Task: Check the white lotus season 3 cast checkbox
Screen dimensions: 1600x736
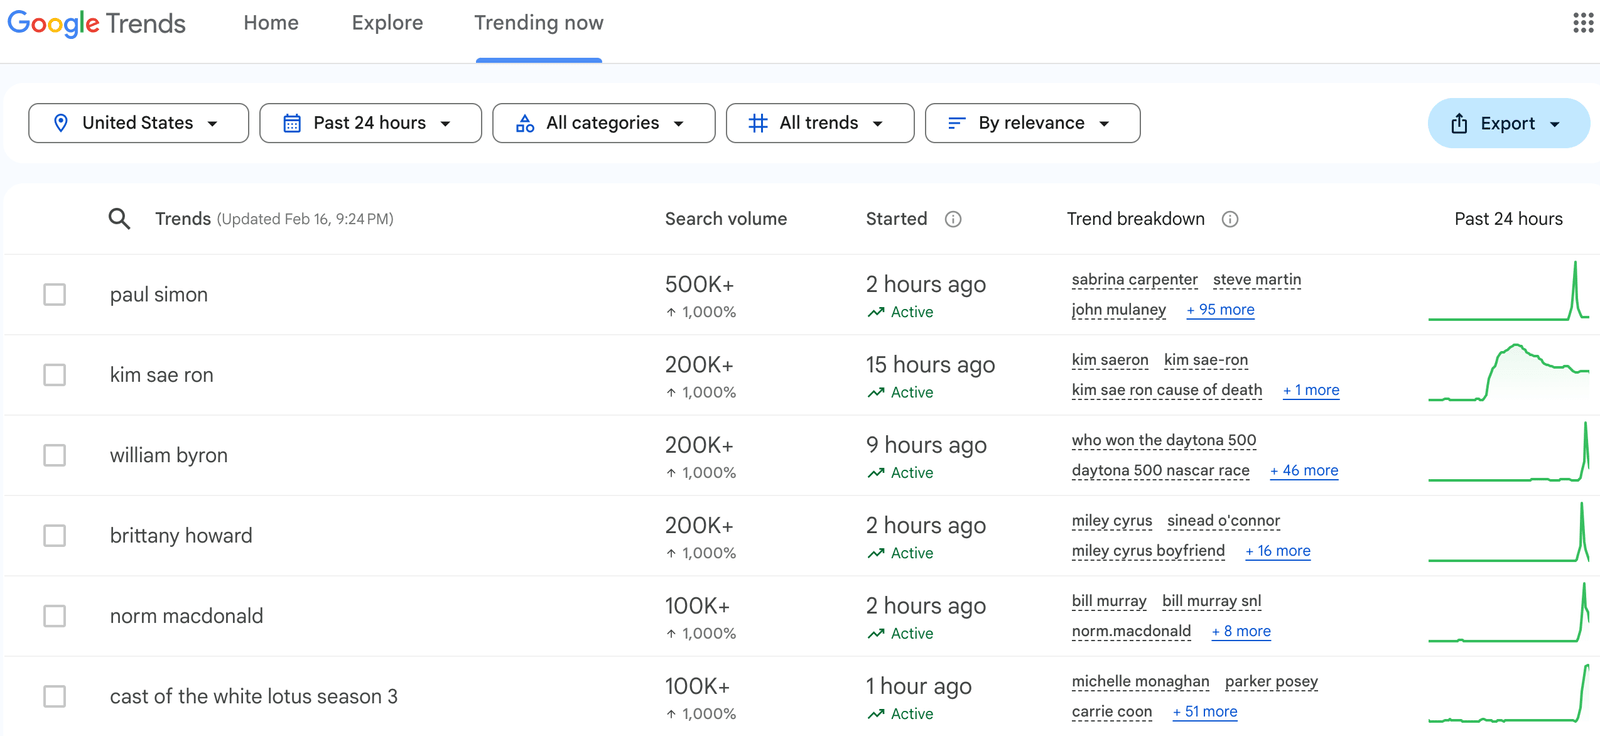Action: pyautogui.click(x=55, y=696)
